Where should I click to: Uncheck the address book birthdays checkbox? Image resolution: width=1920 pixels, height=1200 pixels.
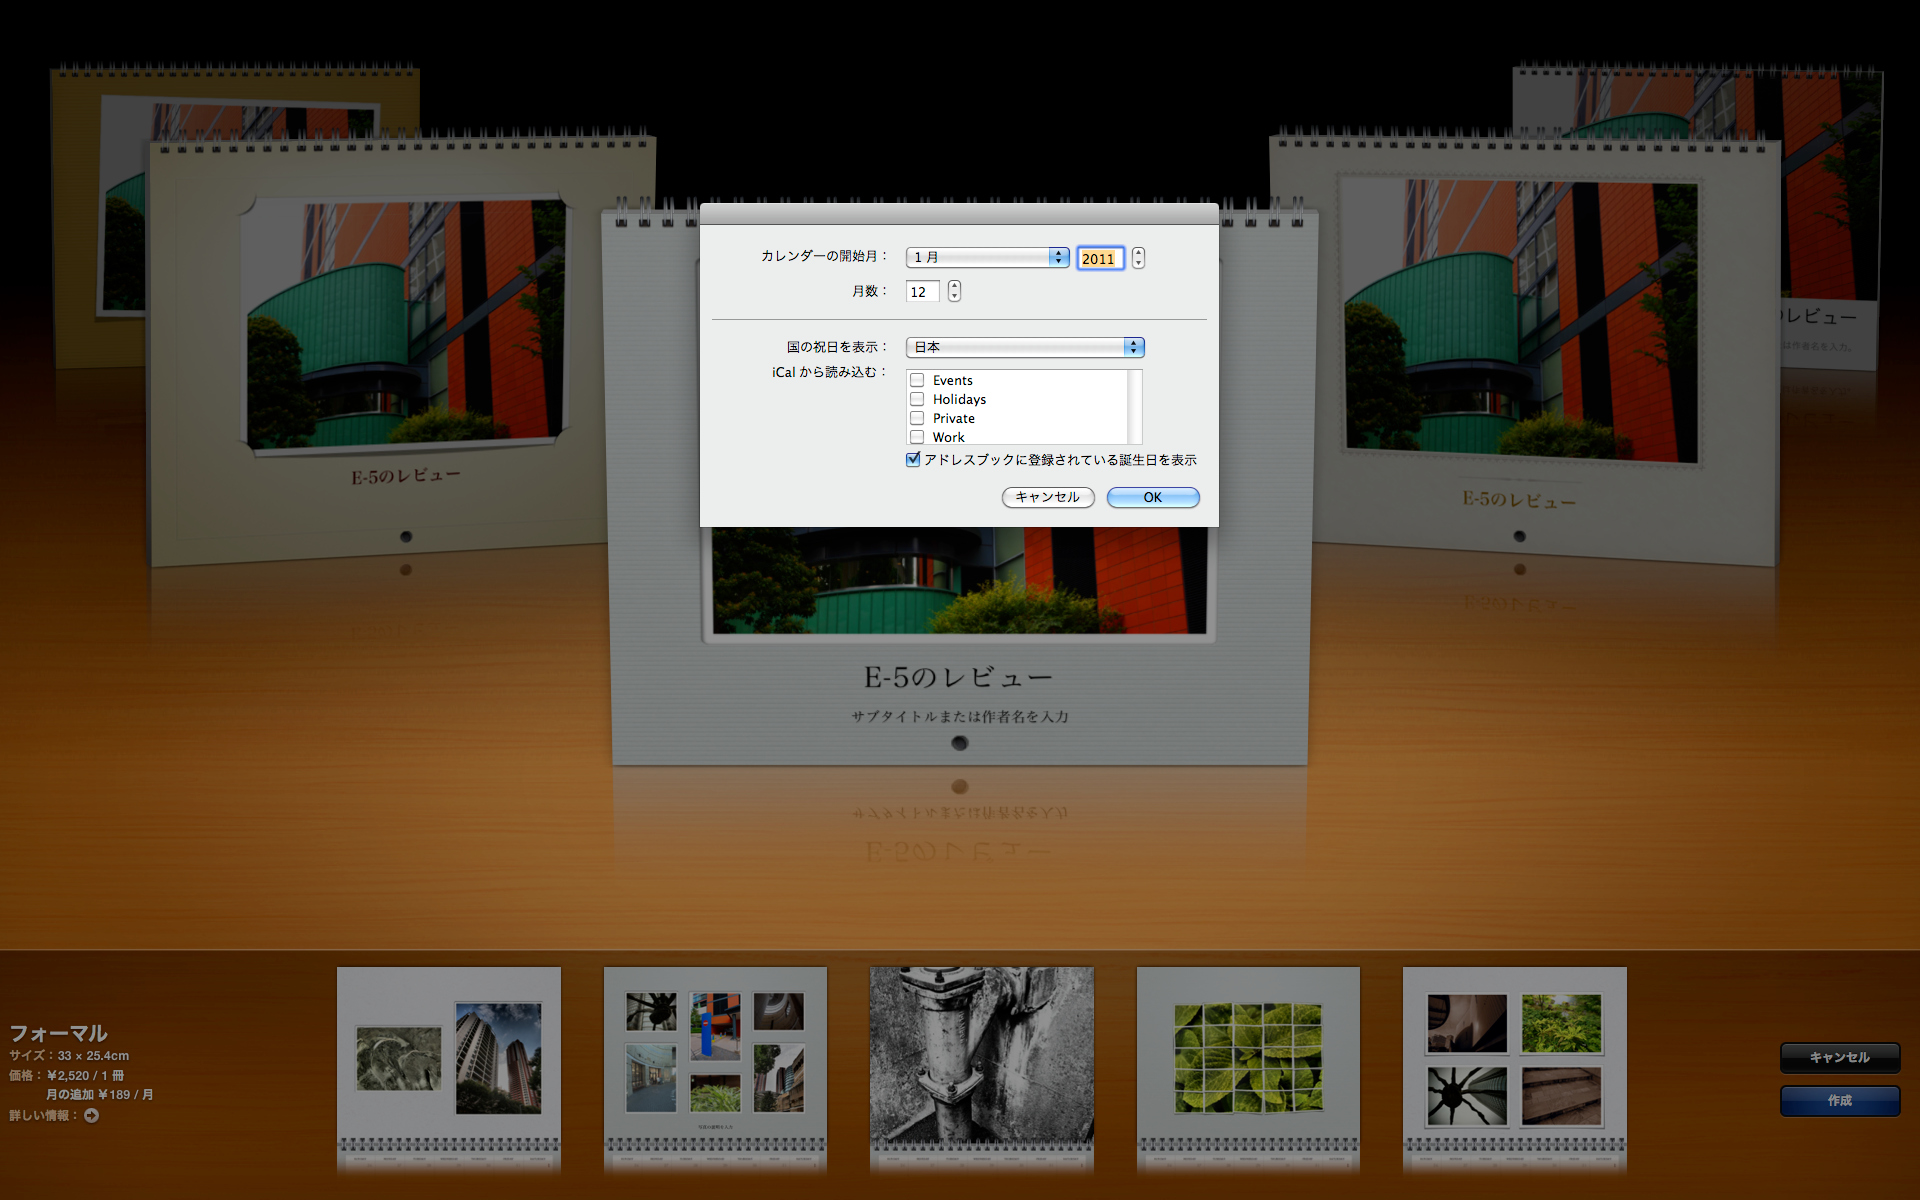point(913,460)
